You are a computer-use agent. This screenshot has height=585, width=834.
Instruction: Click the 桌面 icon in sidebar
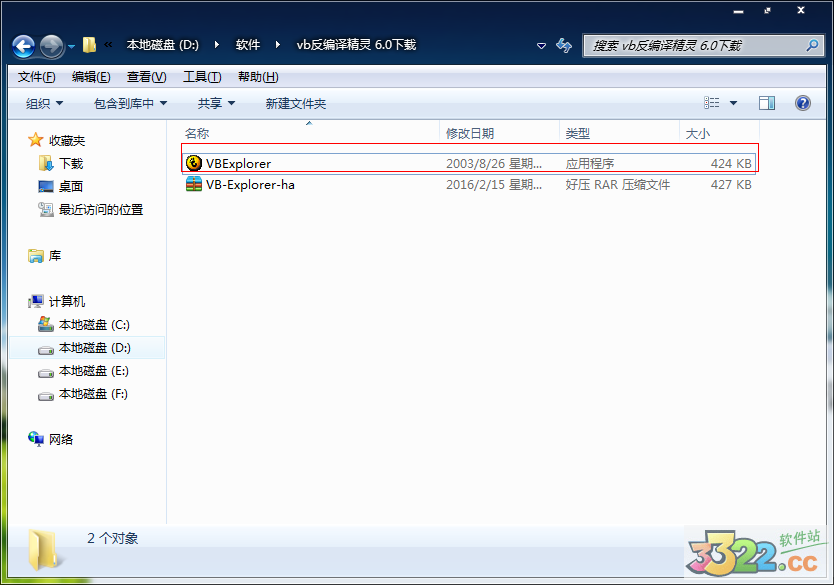pos(46,186)
